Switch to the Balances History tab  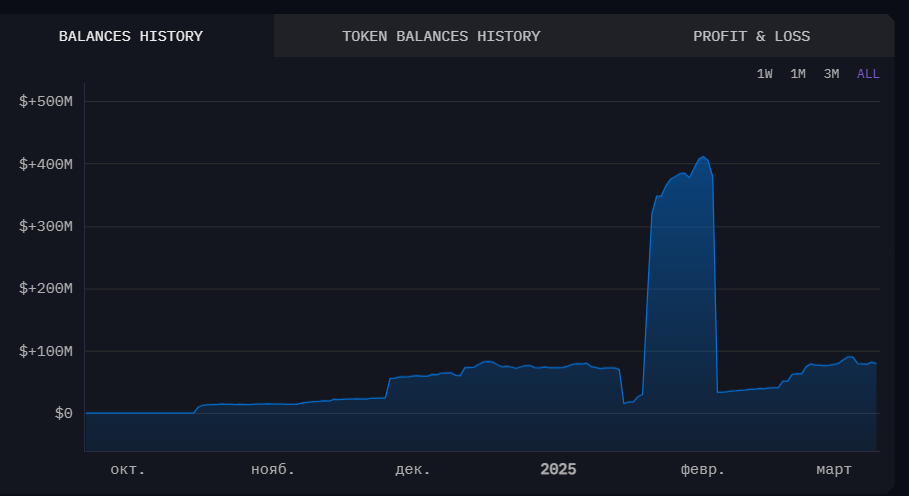click(131, 37)
